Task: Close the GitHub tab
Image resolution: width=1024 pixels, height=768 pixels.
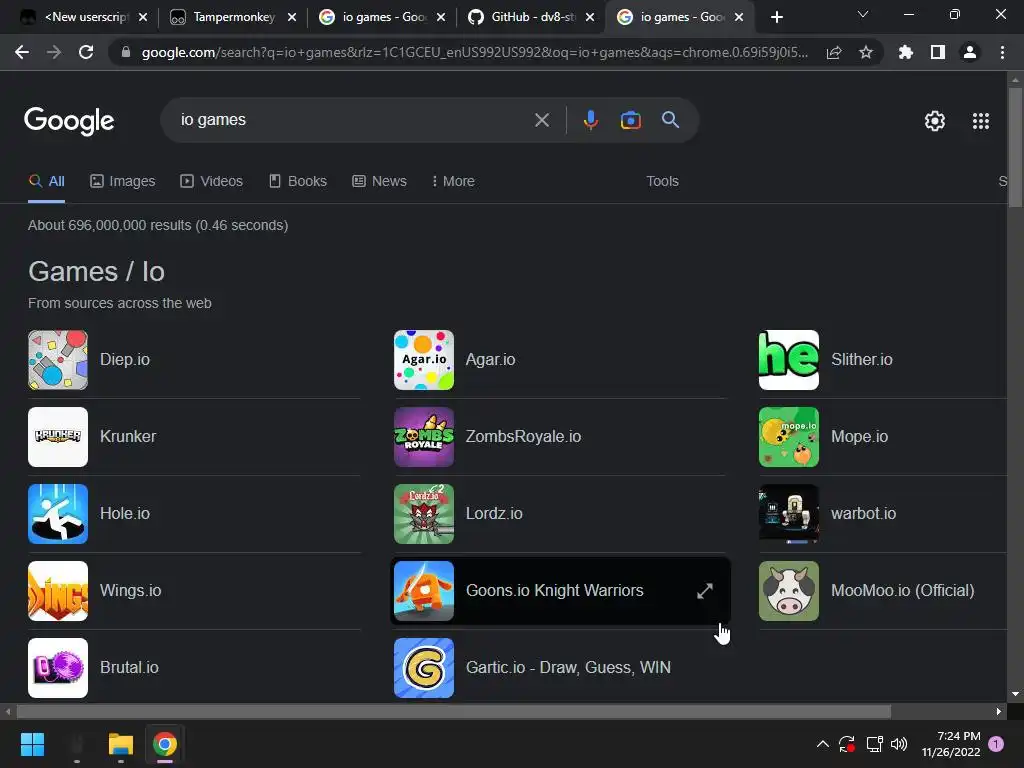Action: [590, 17]
